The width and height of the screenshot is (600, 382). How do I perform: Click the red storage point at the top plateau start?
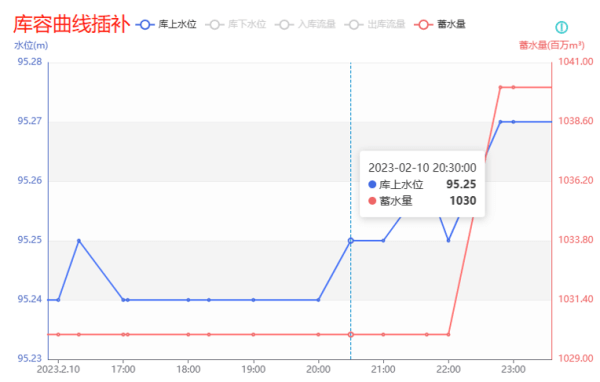[x=501, y=87]
